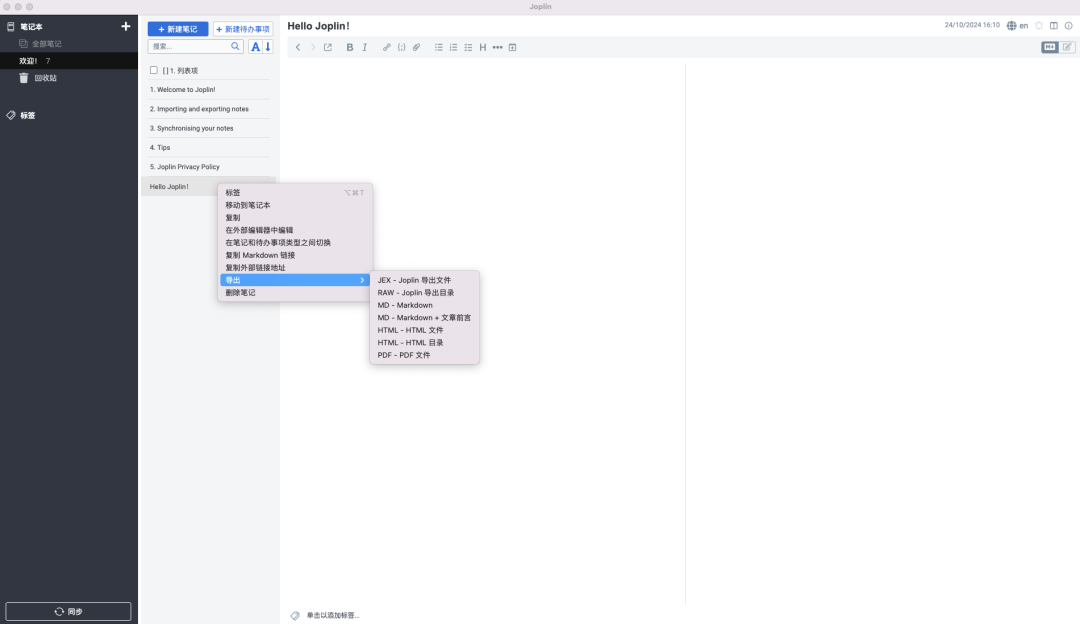Viewport: 1080px width, 624px height.
Task: Click the spell-check globe language icon
Action: tap(1011, 25)
